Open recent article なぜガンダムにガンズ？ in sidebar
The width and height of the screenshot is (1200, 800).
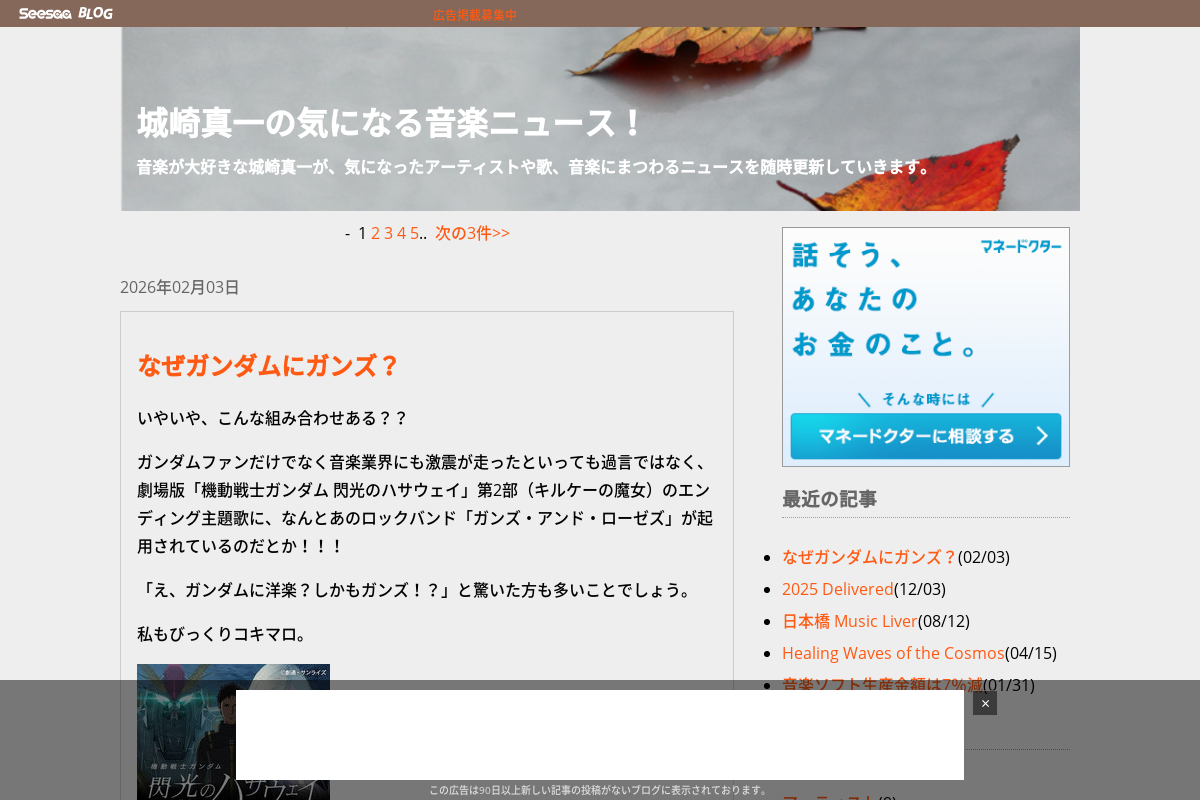[870, 557]
